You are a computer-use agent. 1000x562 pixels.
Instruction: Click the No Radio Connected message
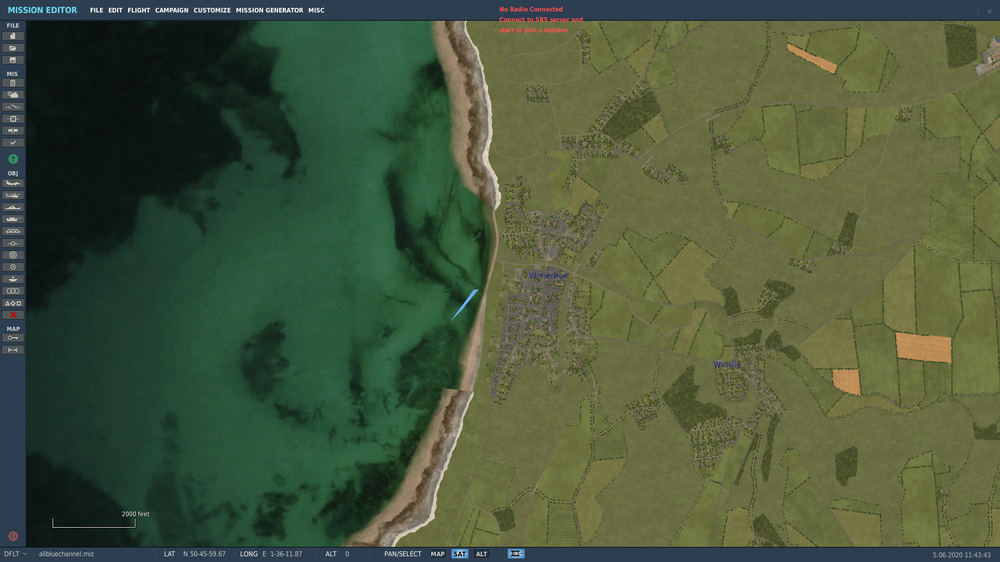(531, 10)
